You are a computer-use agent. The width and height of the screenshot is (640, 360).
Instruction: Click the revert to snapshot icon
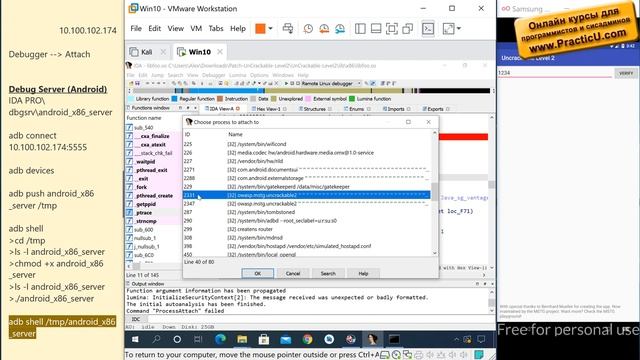(x=324, y=29)
